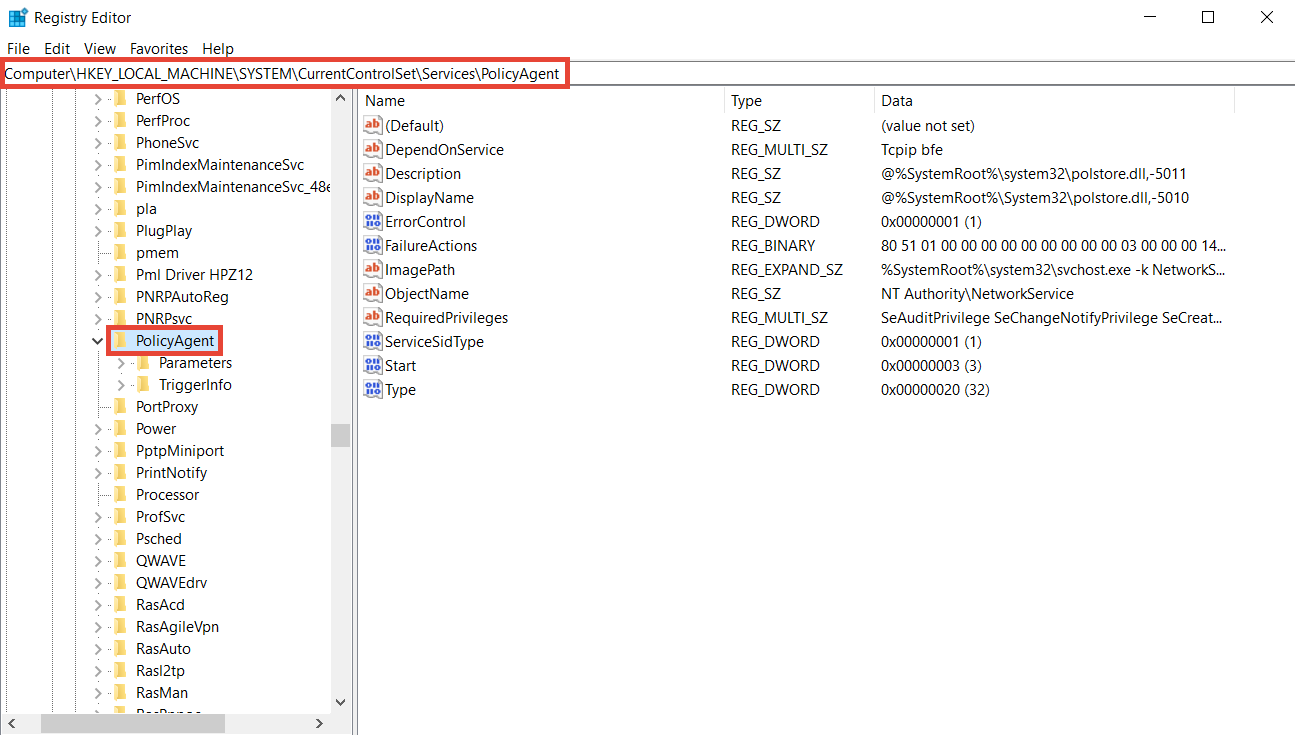Open the View menu
Viewport: 1295px width, 735px height.
pos(100,48)
